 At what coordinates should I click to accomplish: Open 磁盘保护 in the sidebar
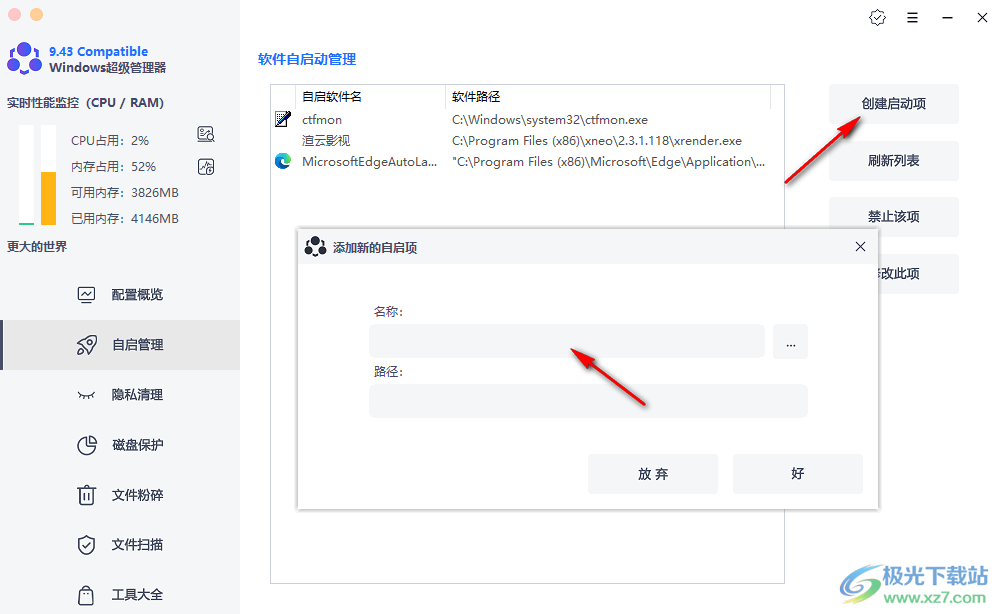(121, 445)
